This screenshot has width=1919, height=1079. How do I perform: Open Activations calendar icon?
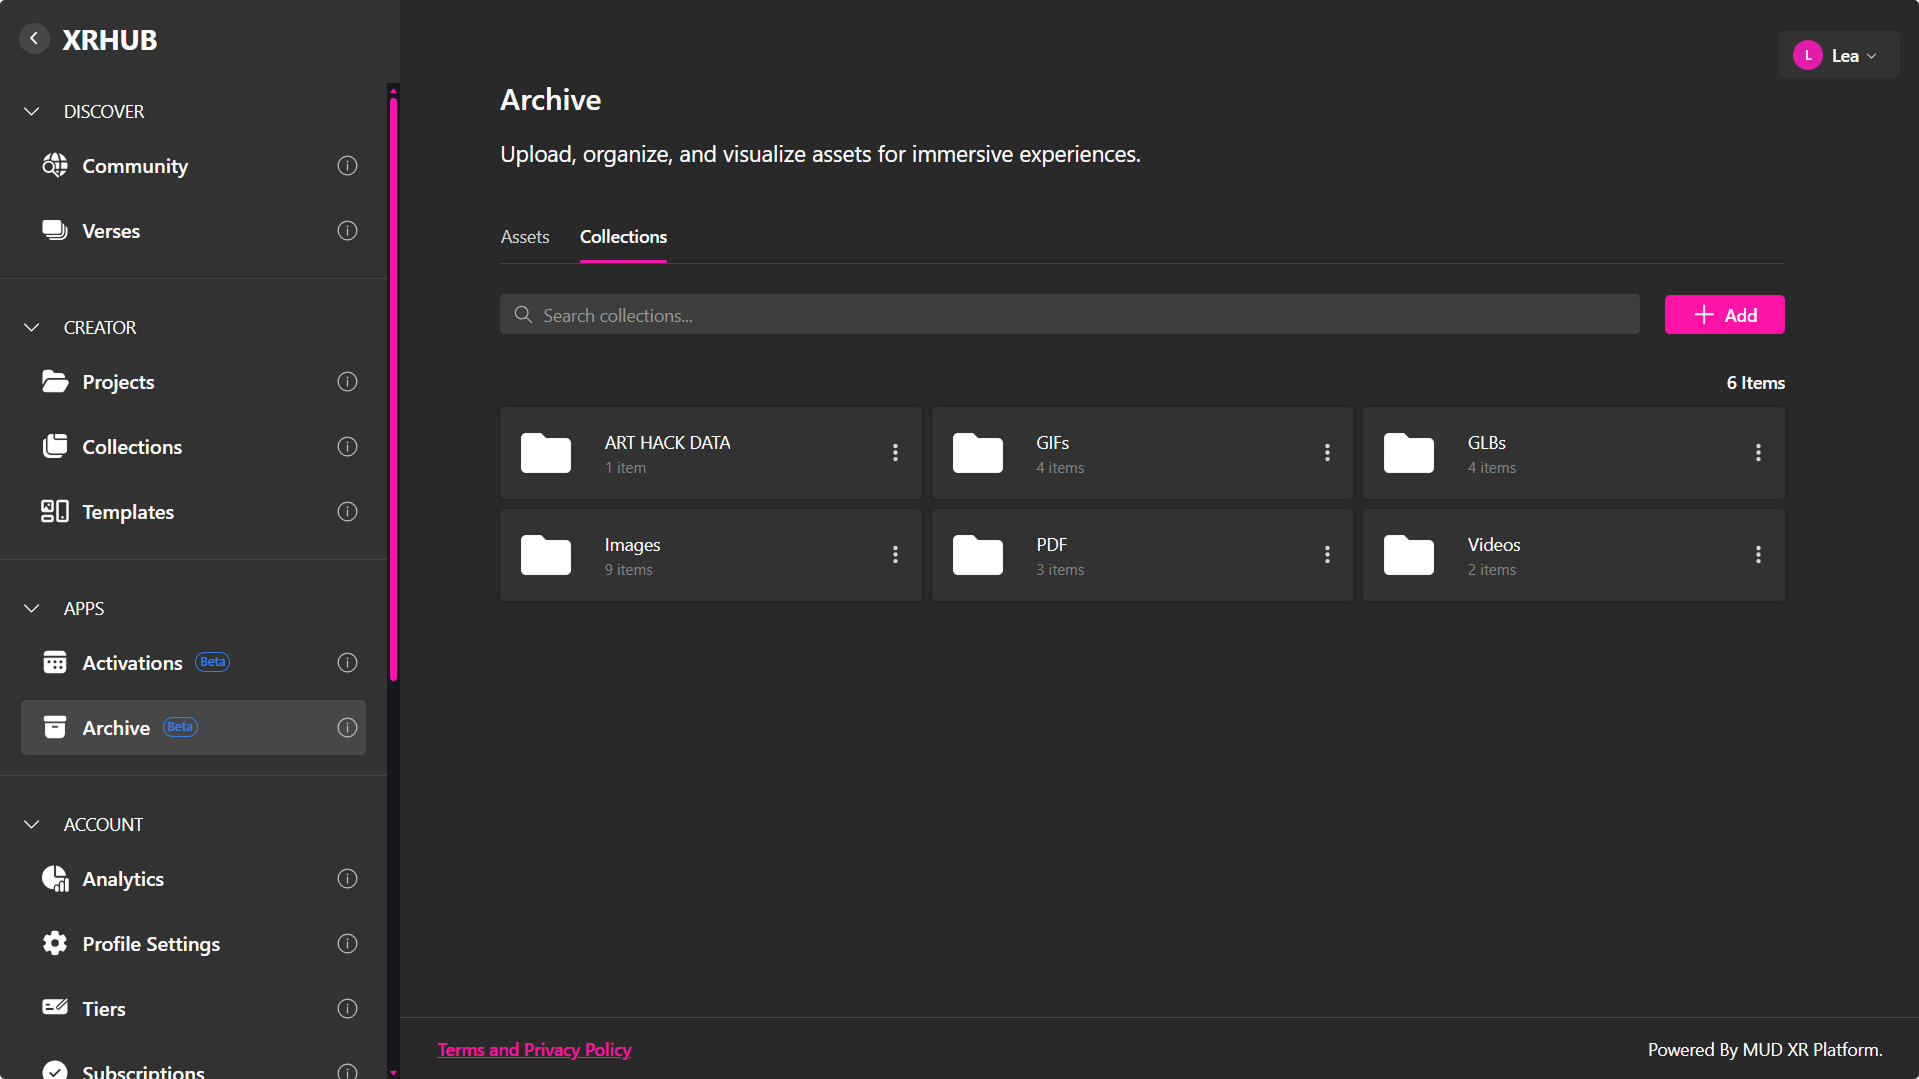pos(55,662)
